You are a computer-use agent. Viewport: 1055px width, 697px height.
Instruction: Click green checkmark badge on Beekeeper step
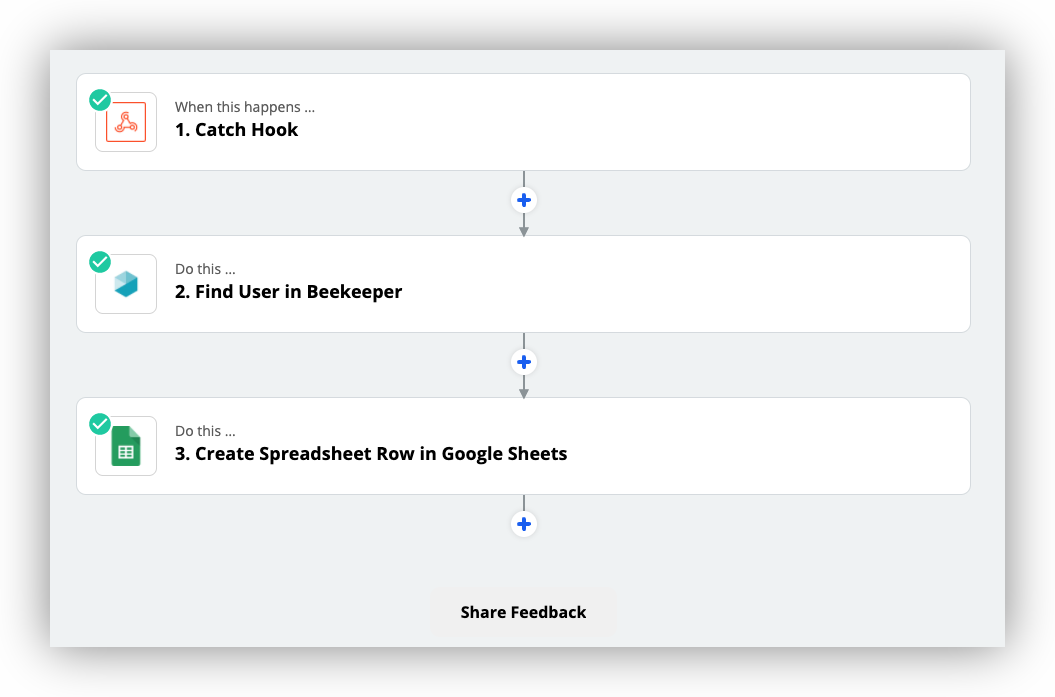tap(100, 262)
